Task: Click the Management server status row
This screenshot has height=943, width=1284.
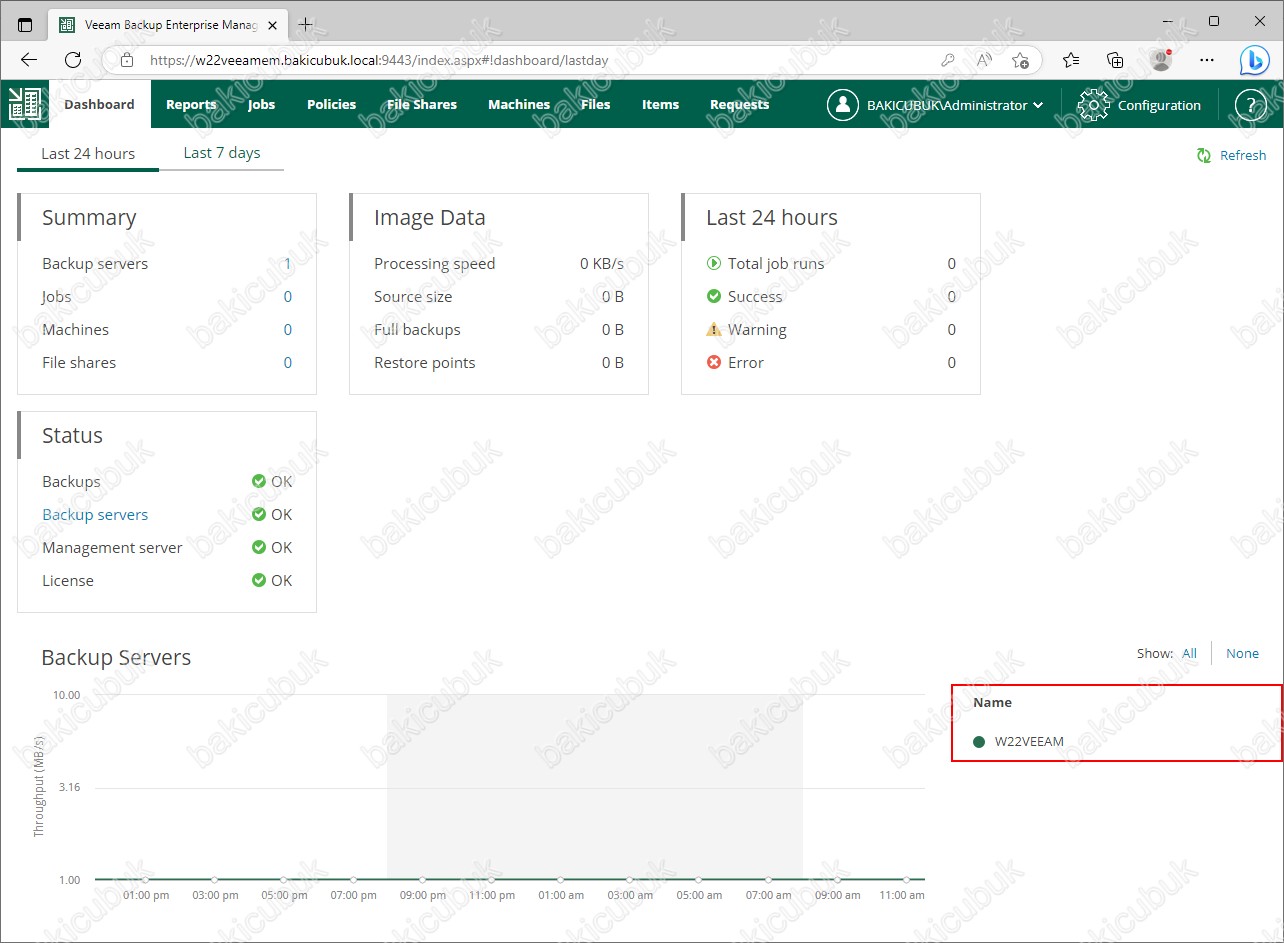Action: [167, 547]
